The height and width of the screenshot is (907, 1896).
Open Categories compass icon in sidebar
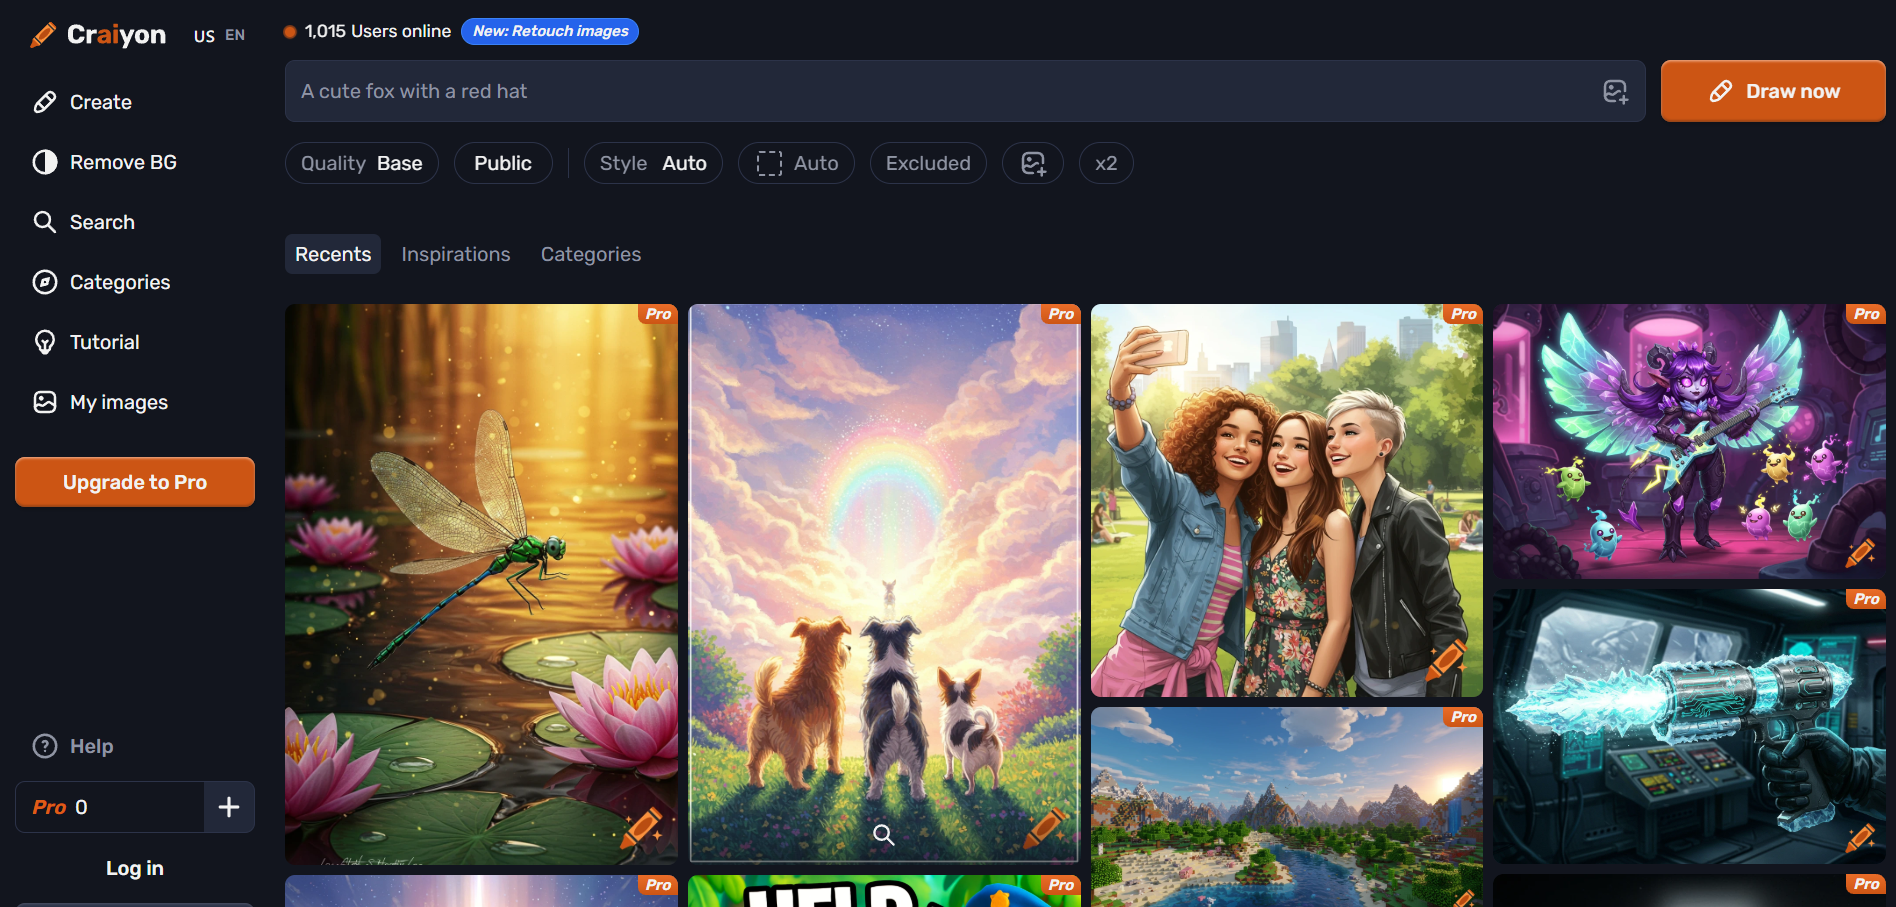[x=45, y=282]
